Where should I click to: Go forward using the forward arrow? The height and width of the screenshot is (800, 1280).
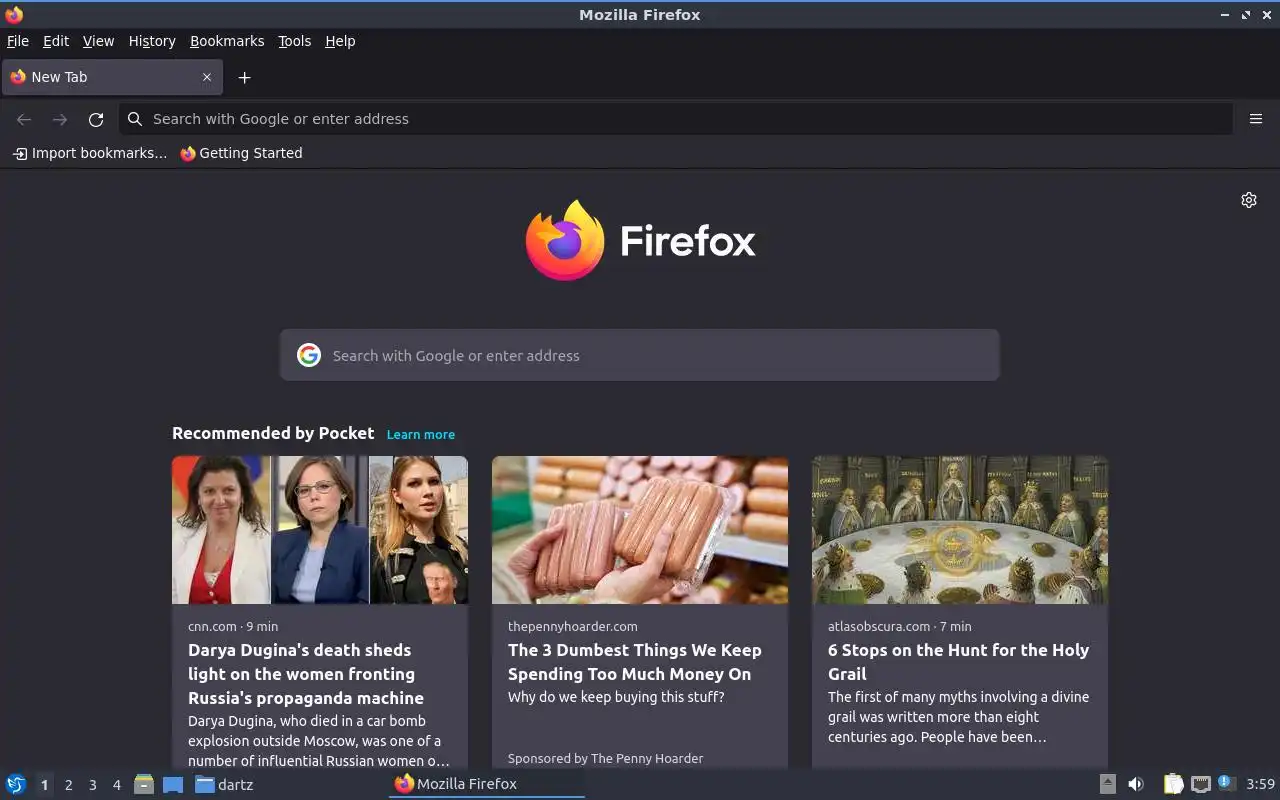[x=60, y=119]
